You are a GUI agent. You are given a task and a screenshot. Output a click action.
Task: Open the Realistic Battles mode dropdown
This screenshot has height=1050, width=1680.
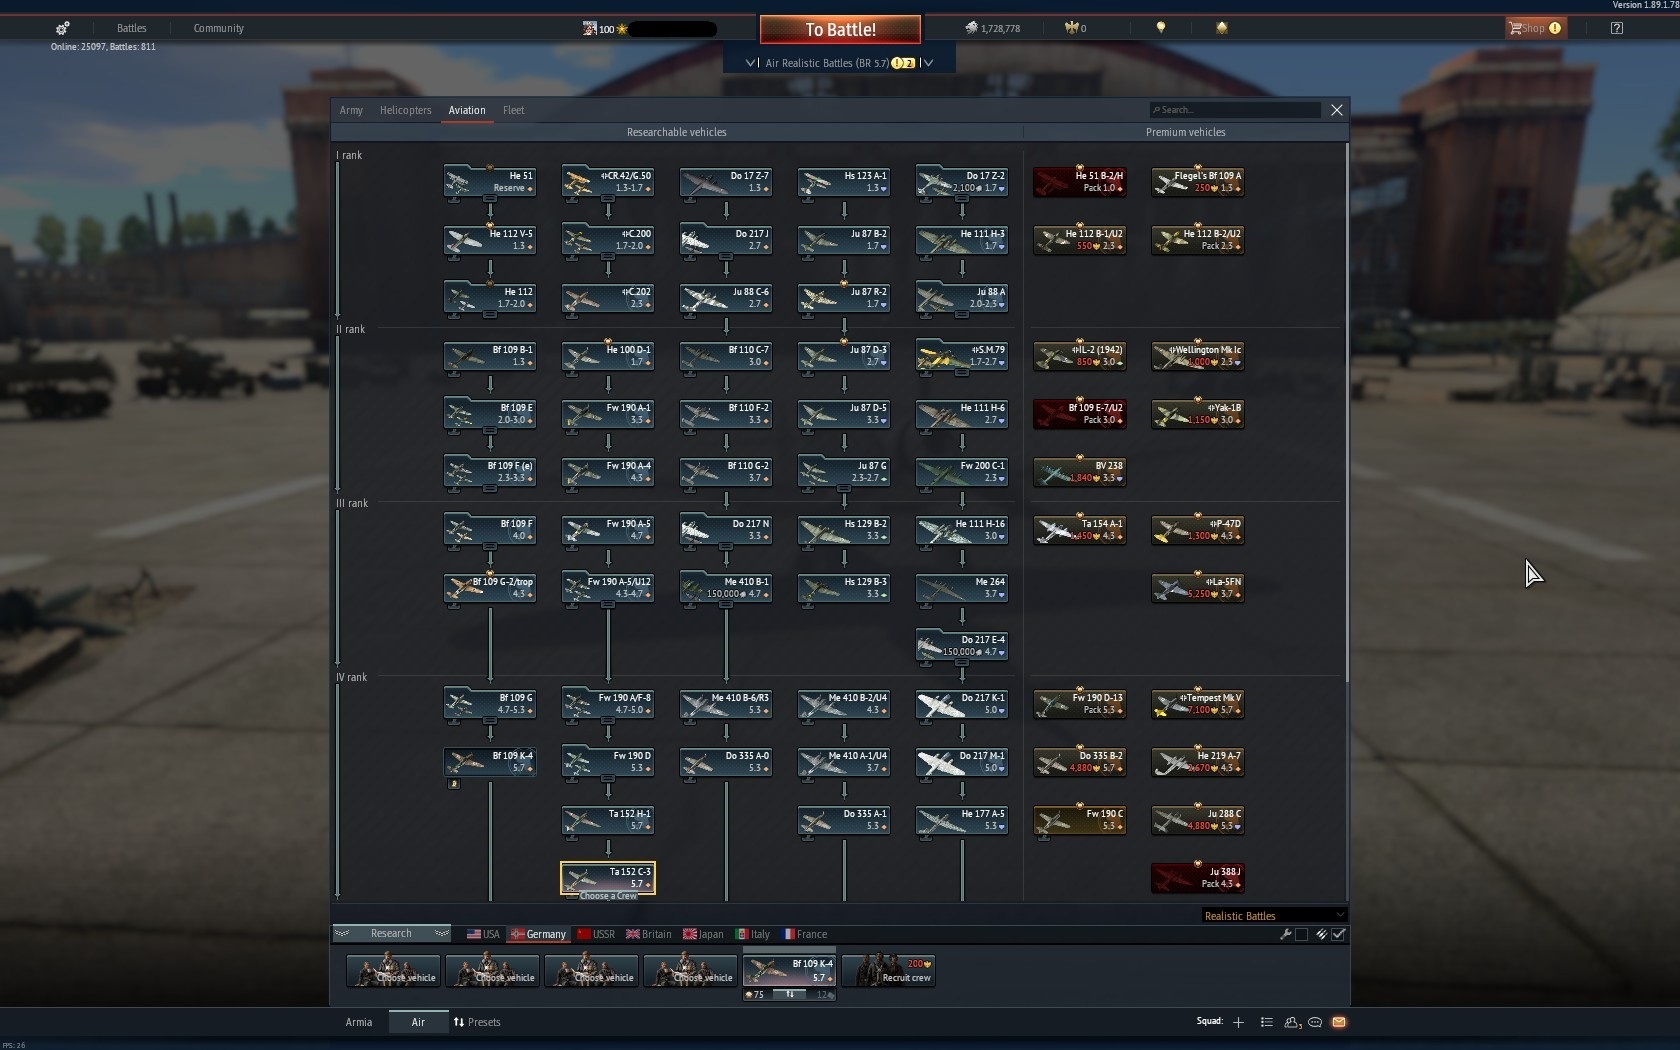click(1274, 915)
